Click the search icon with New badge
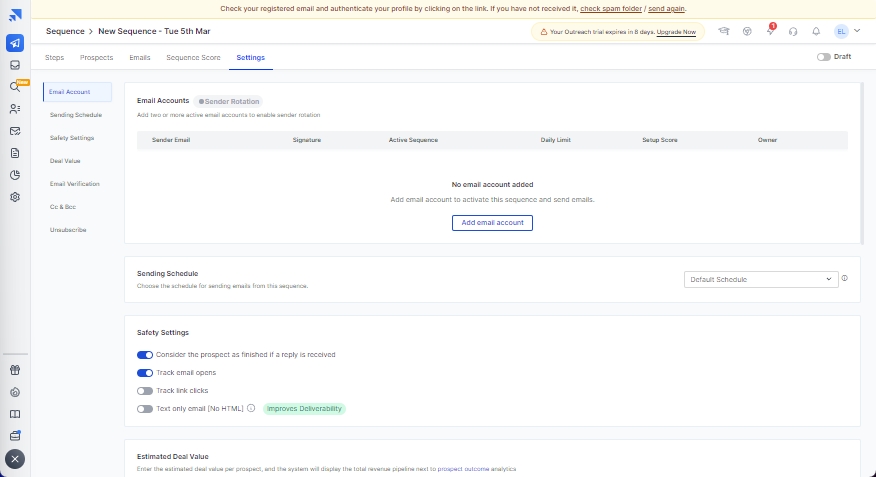The height and width of the screenshot is (477, 876). coord(15,87)
